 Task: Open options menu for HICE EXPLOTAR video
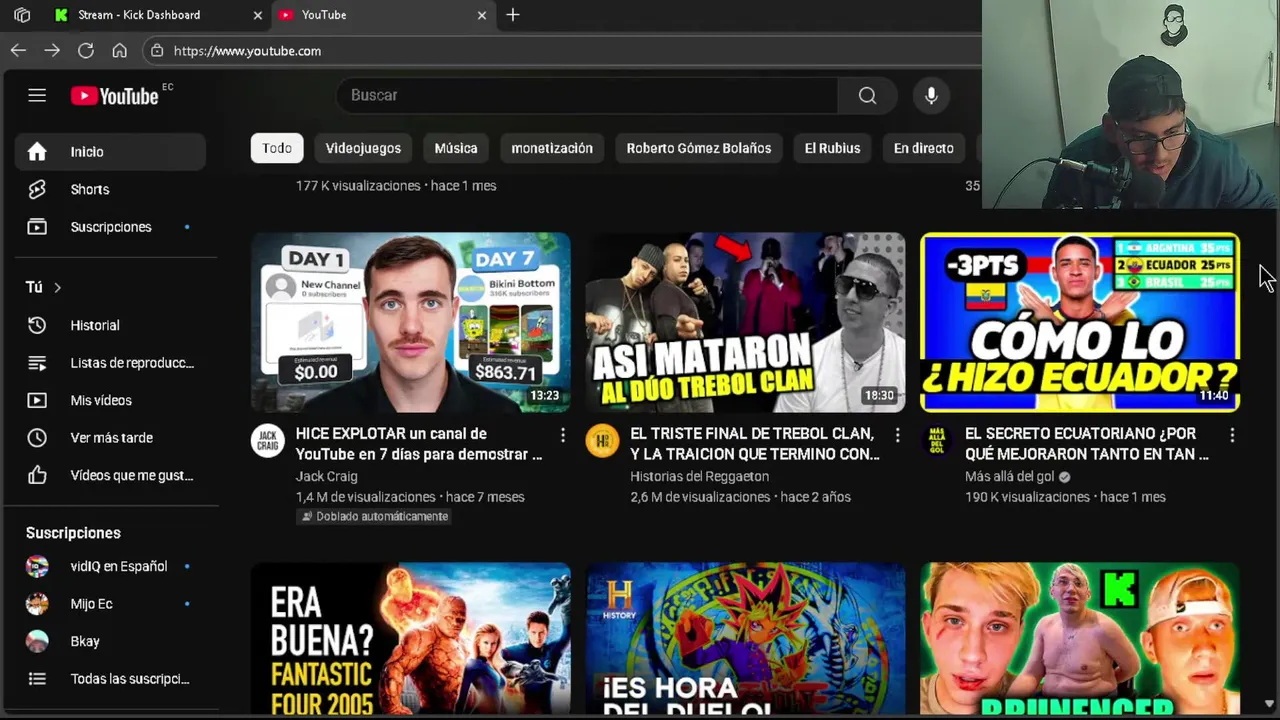coord(563,435)
